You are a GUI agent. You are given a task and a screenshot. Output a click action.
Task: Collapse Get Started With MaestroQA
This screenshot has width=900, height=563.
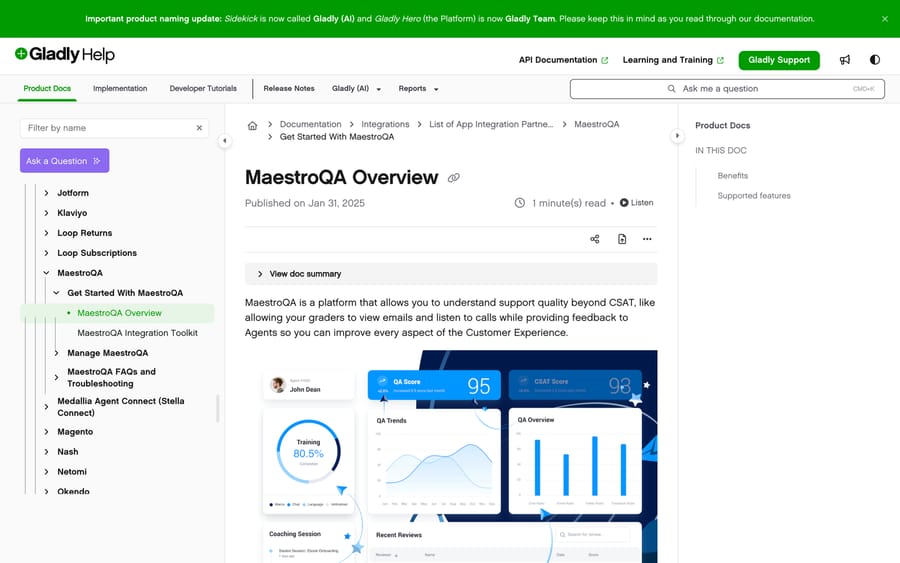click(56, 293)
